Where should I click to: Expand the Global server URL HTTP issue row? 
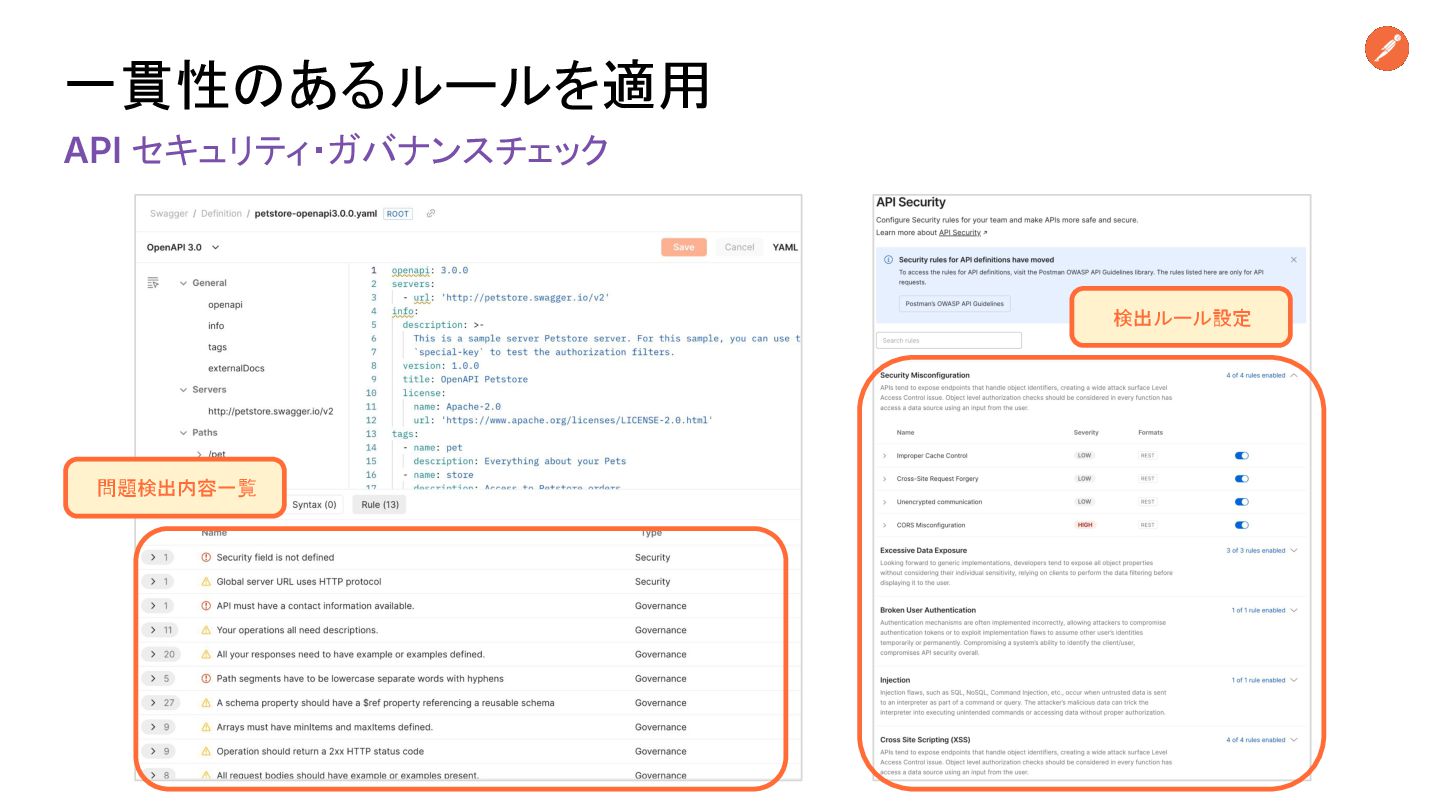point(159,581)
